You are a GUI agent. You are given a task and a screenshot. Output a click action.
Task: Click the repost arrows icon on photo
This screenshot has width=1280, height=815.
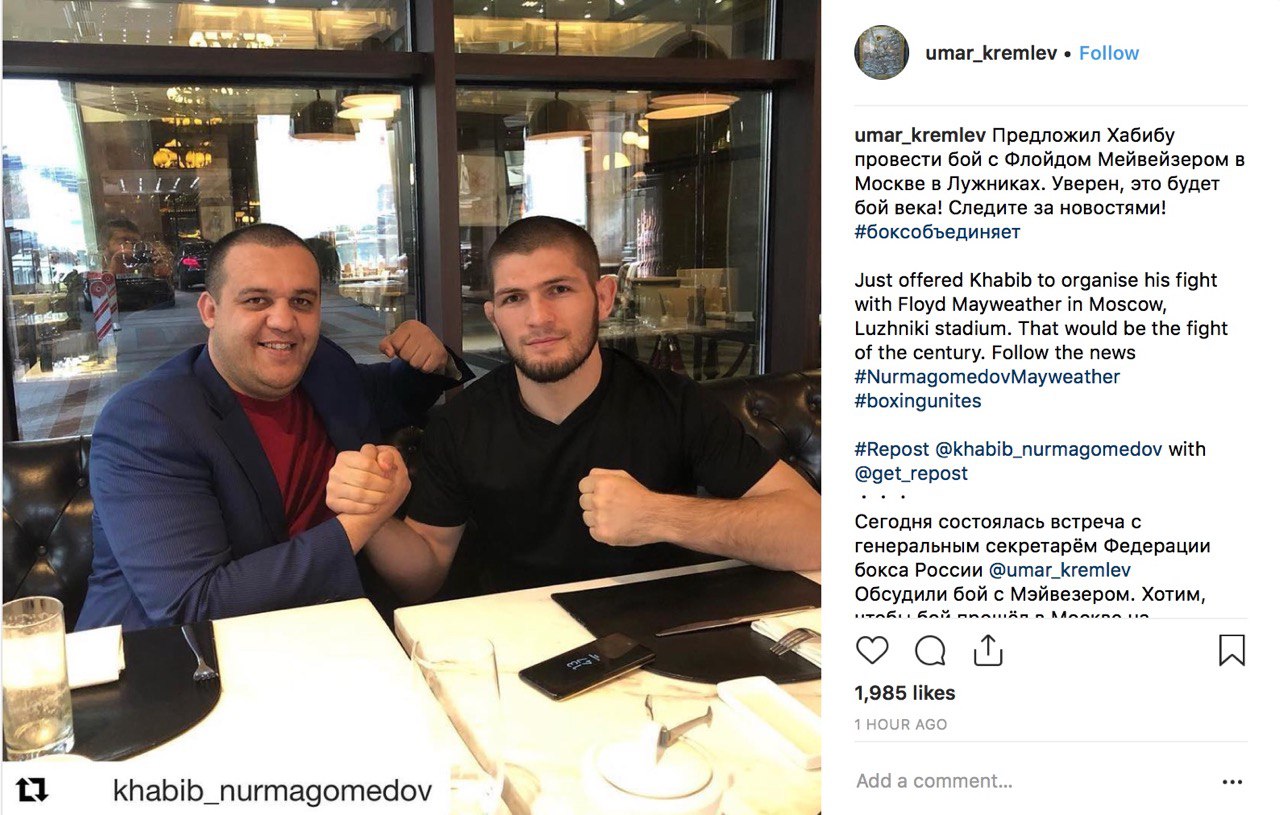[x=32, y=791]
